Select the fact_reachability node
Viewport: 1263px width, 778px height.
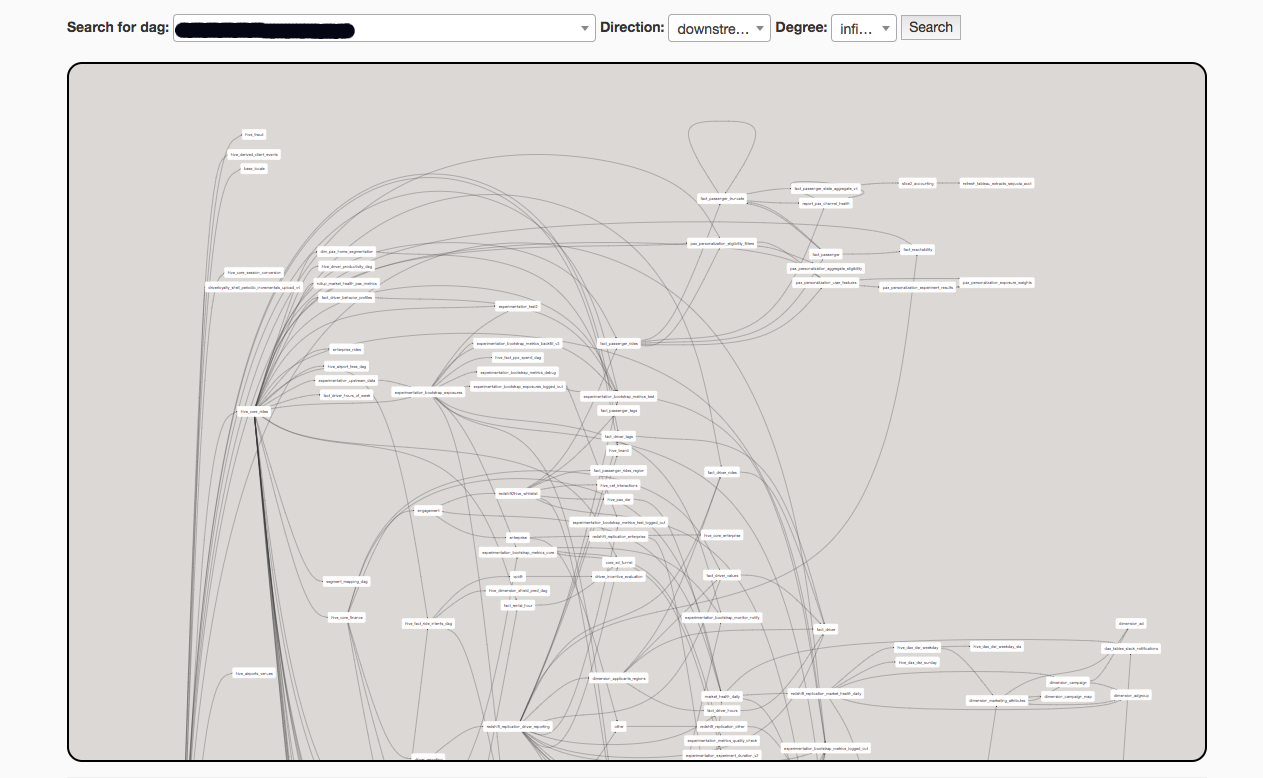[x=917, y=249]
